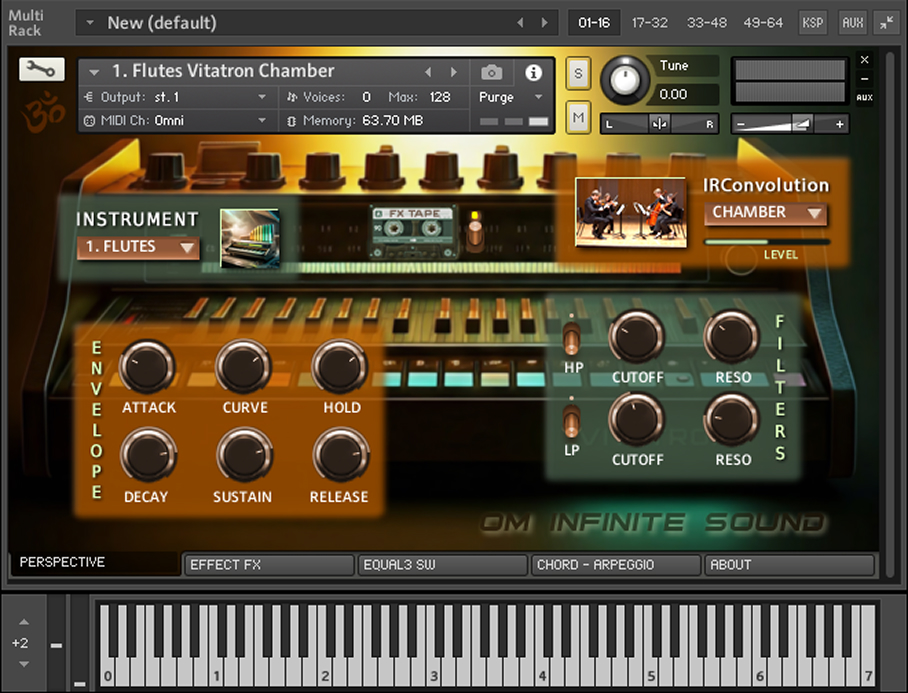908x693 pixels.
Task: Open the EQUAL3 SW tab
Action: (x=442, y=564)
